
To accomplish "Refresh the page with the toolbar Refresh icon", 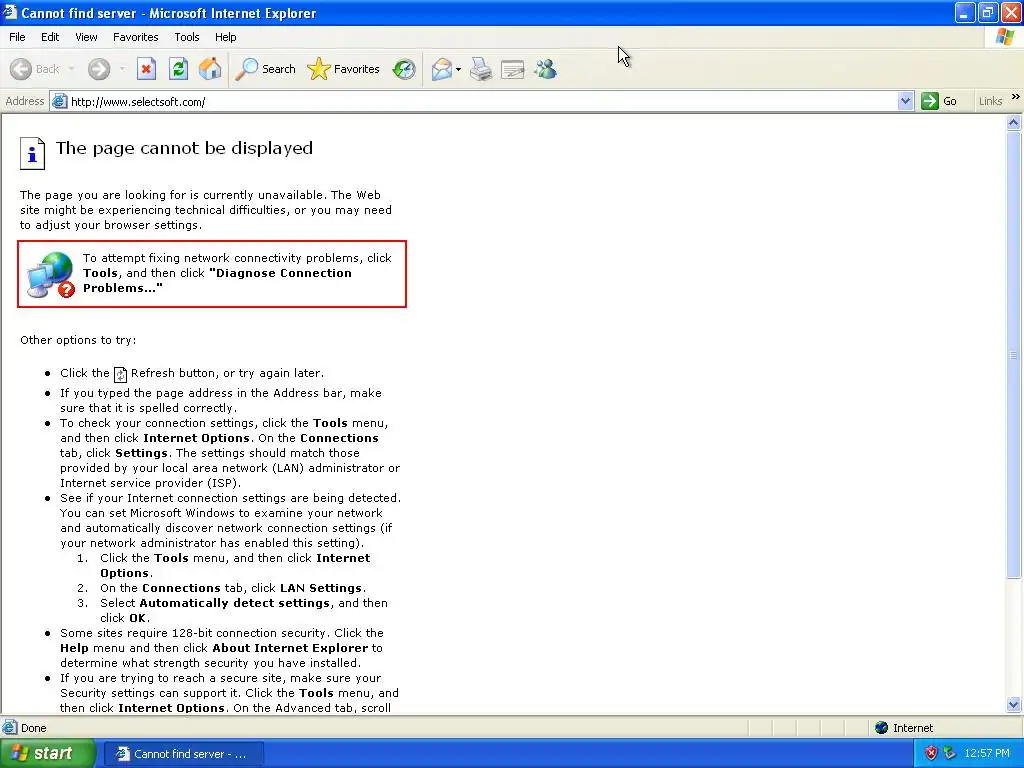I will pyautogui.click(x=178, y=69).
